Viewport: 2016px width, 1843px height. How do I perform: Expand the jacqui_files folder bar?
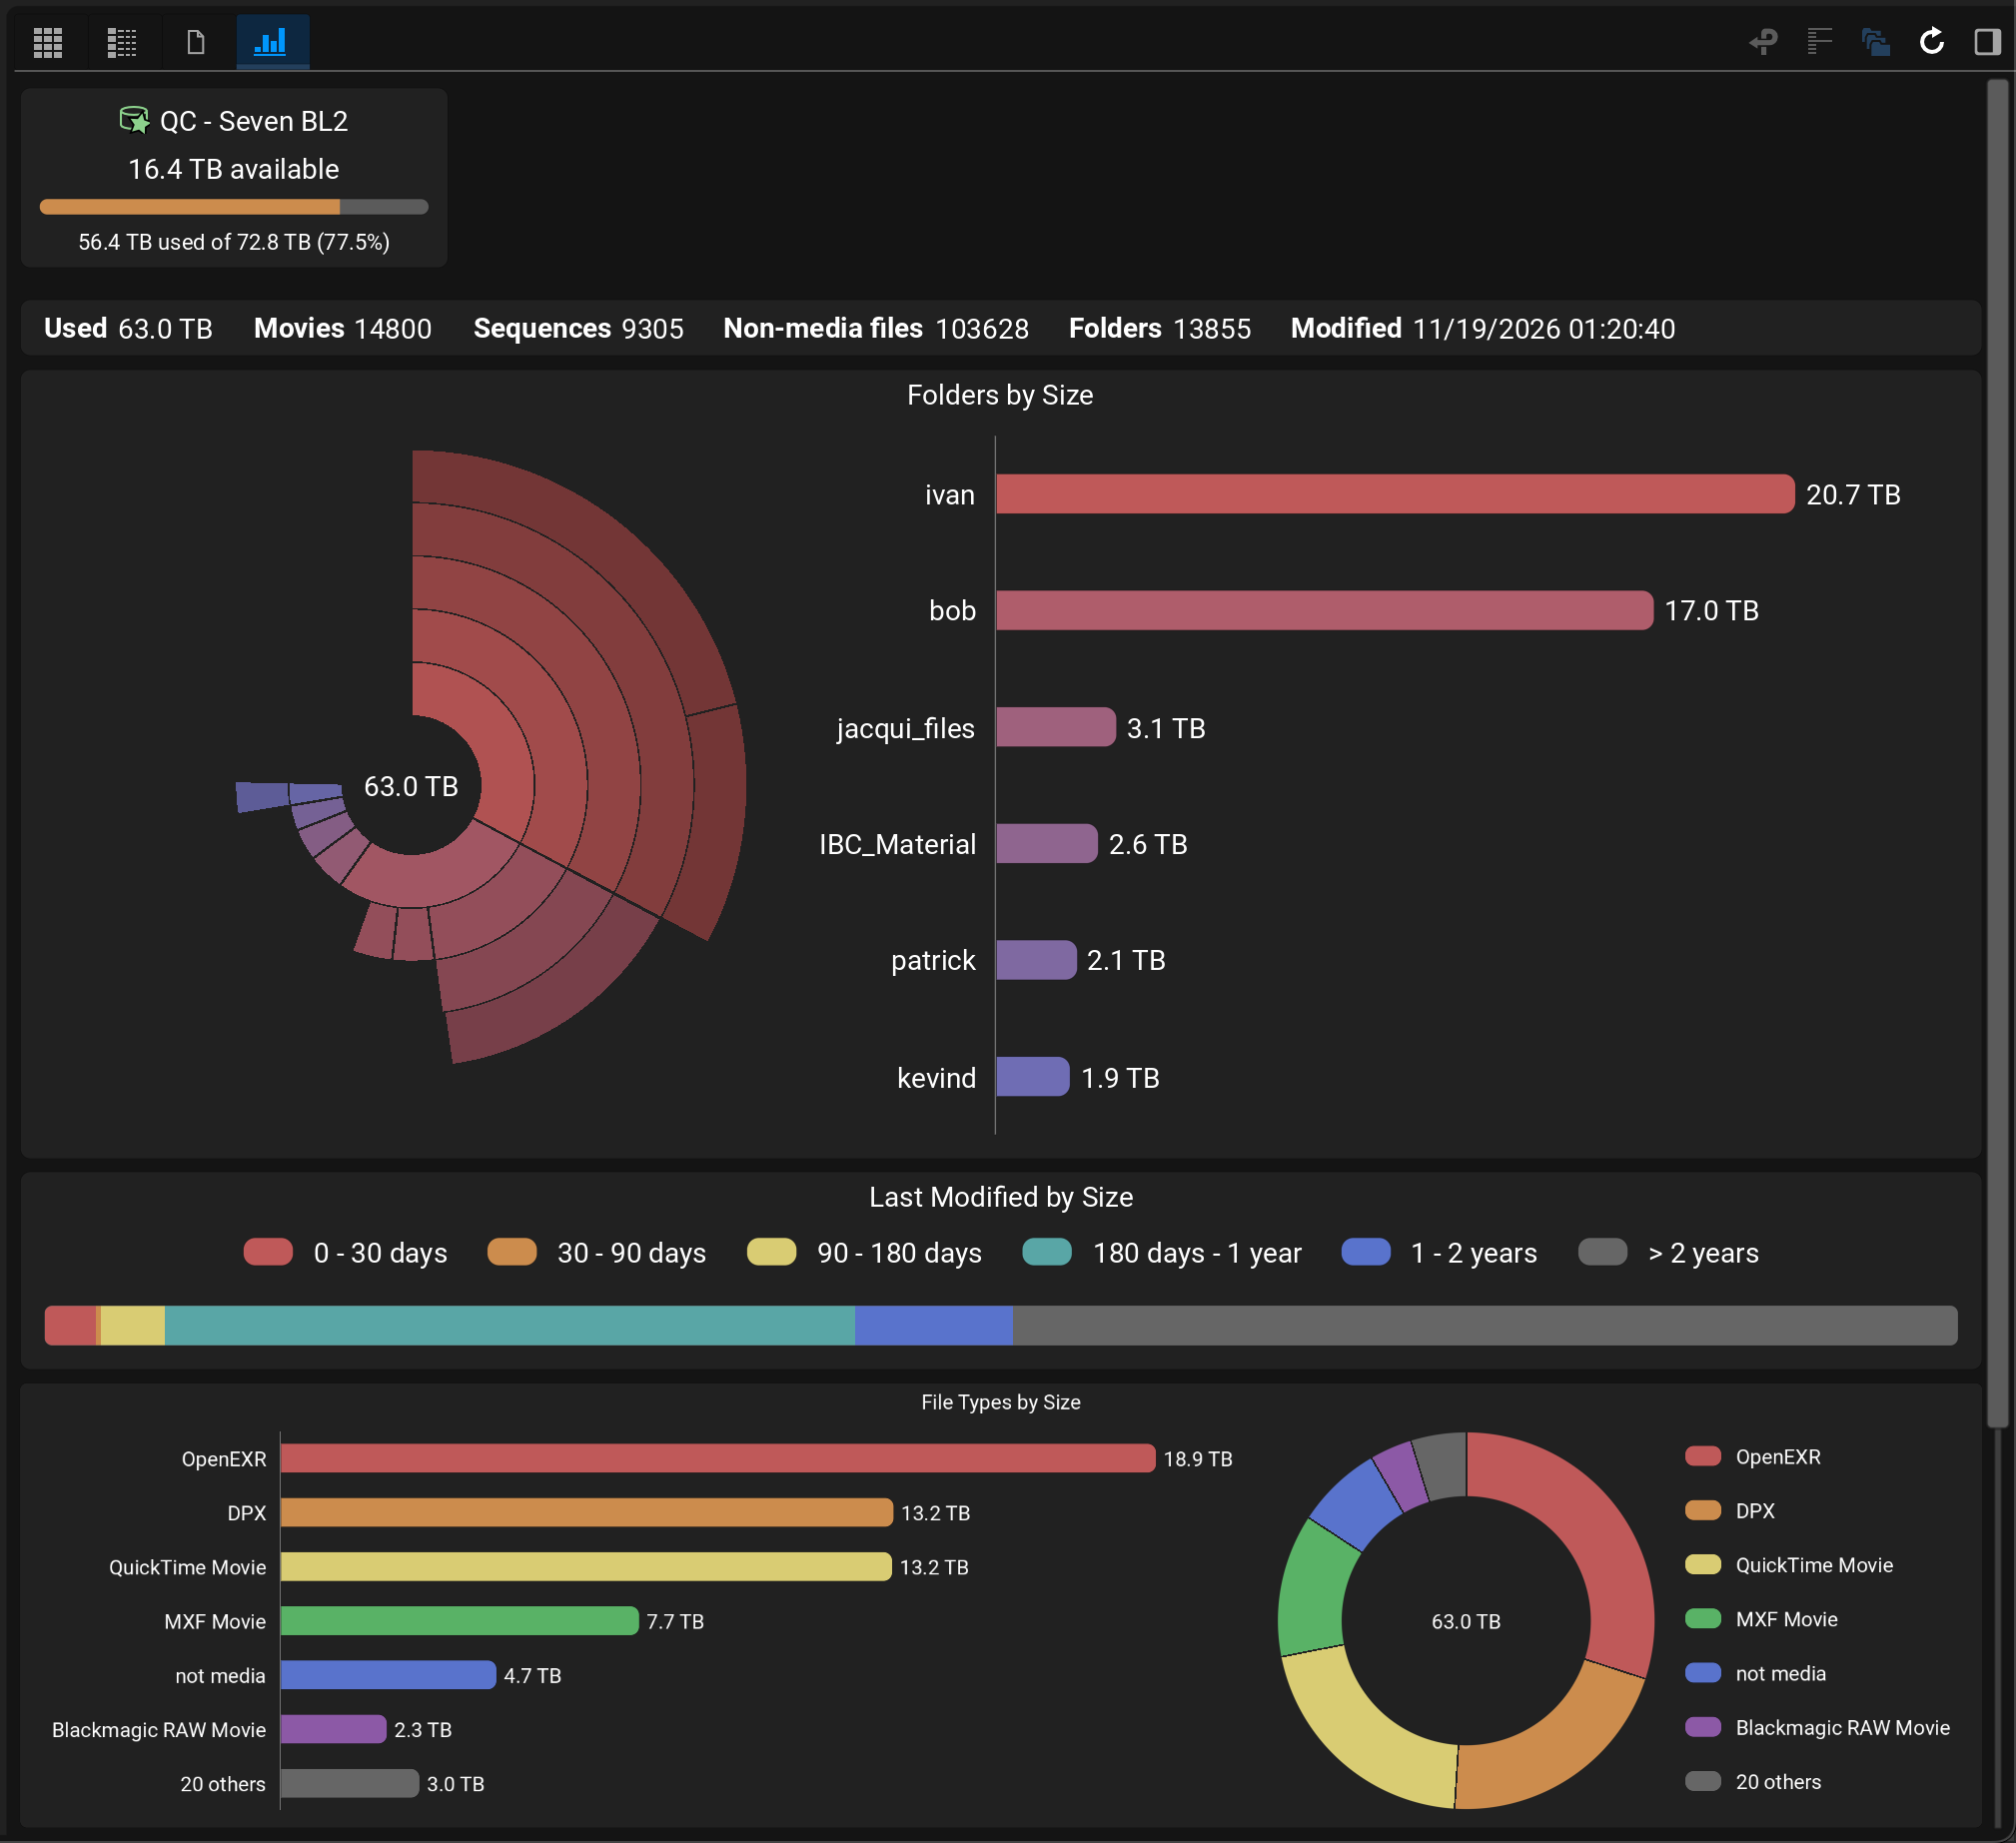(x=1055, y=727)
